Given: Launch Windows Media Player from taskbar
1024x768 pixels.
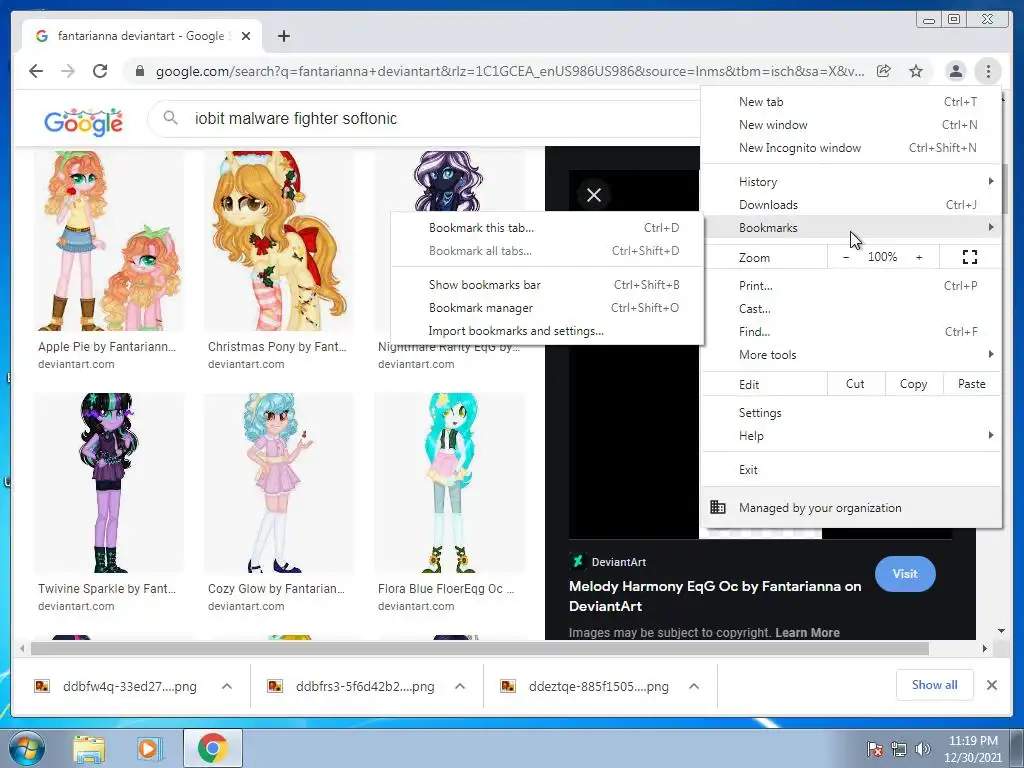Looking at the screenshot, I should tap(148, 749).
